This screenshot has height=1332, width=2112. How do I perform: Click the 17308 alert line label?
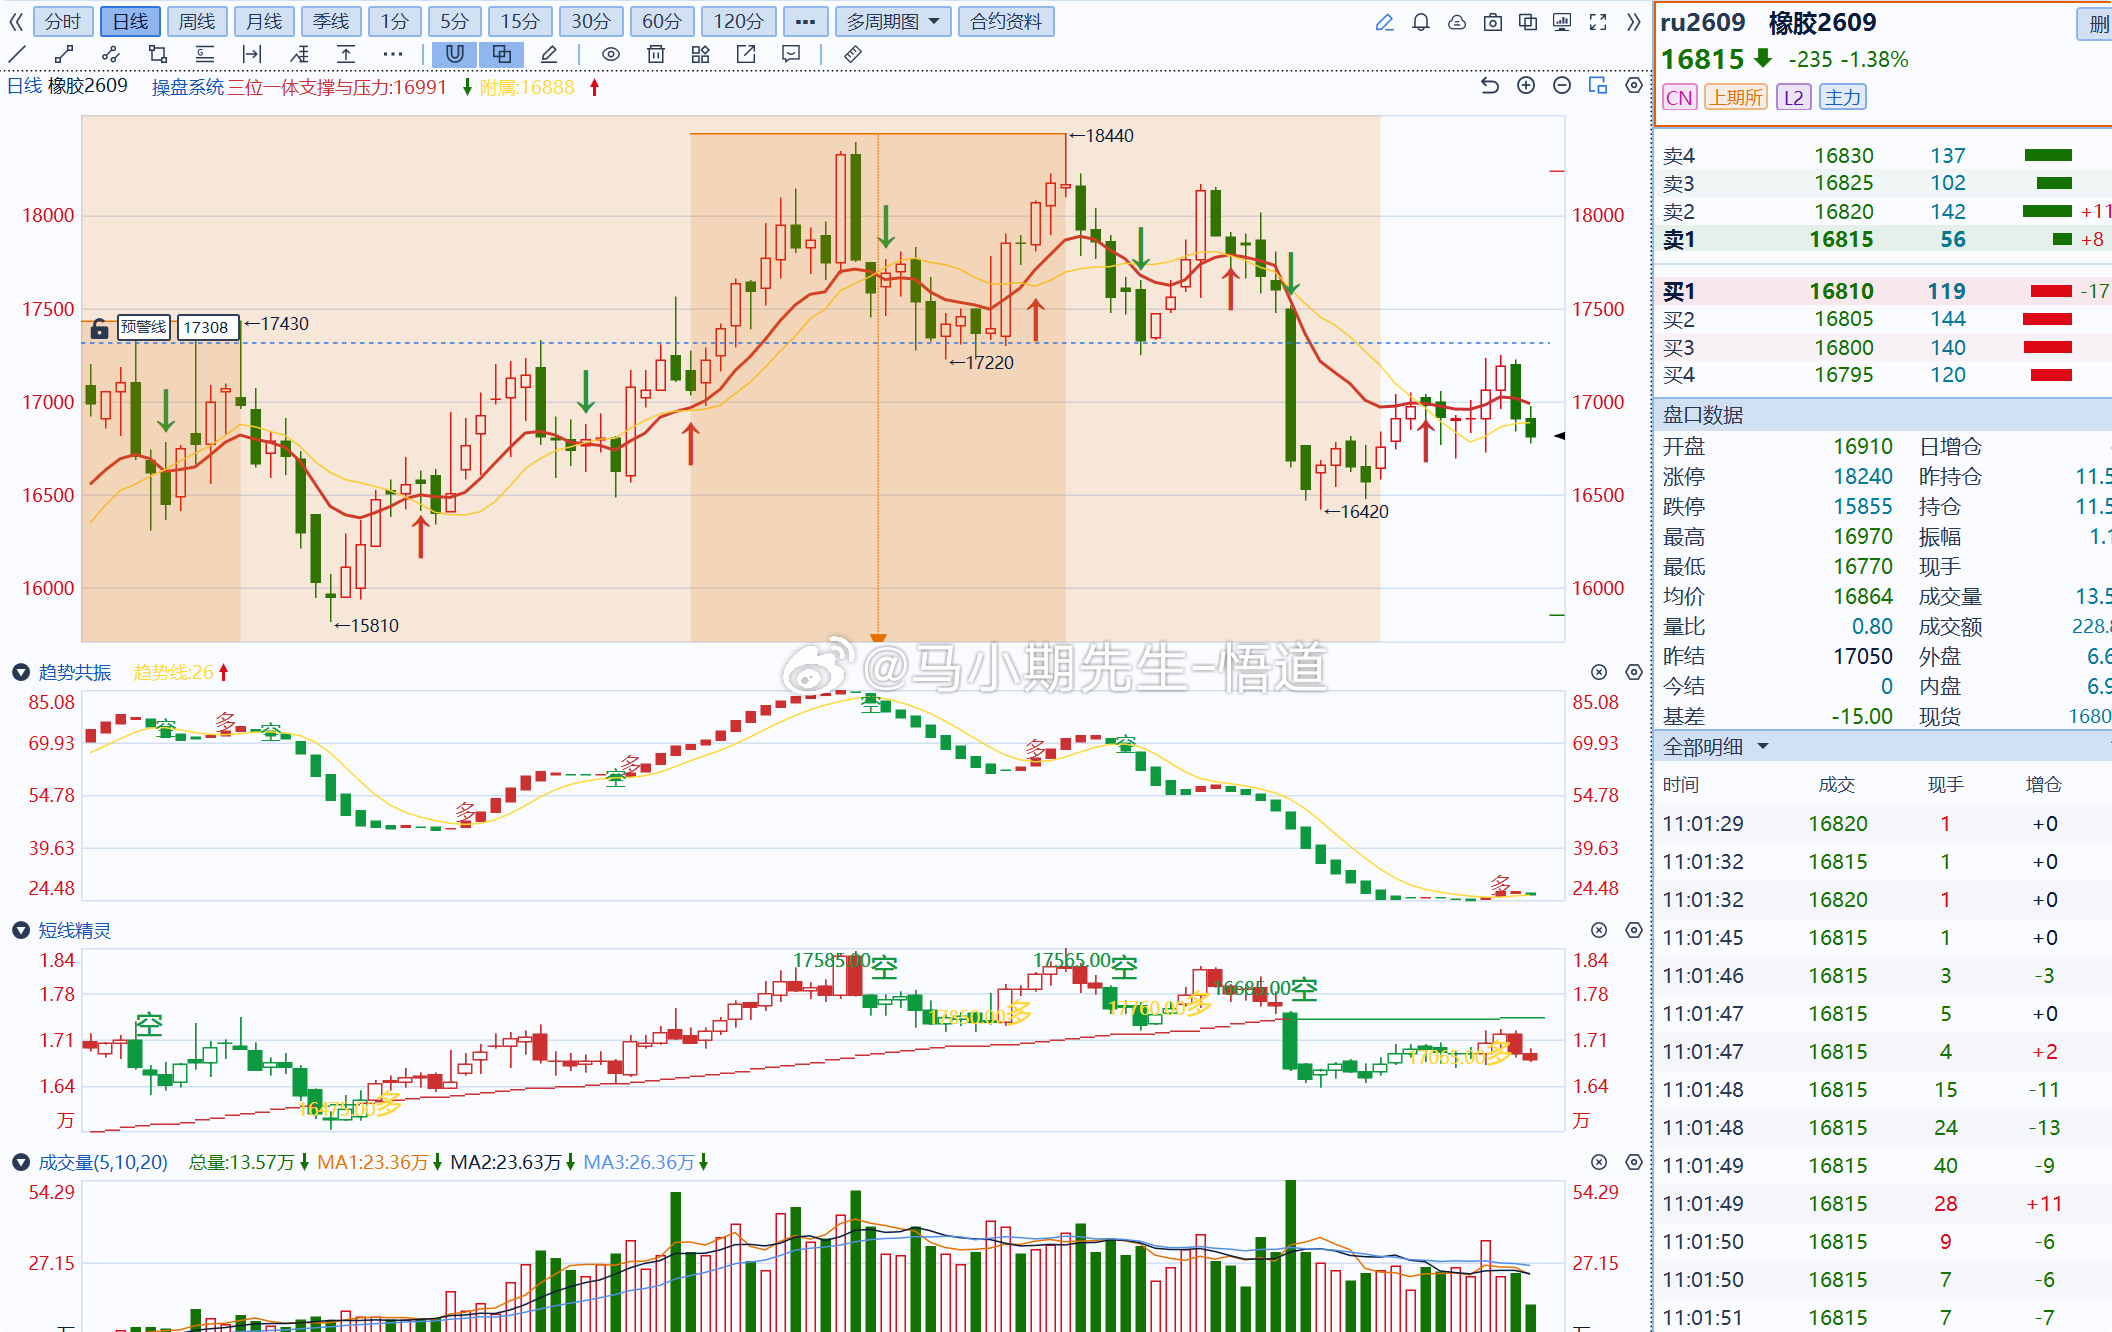click(x=207, y=327)
